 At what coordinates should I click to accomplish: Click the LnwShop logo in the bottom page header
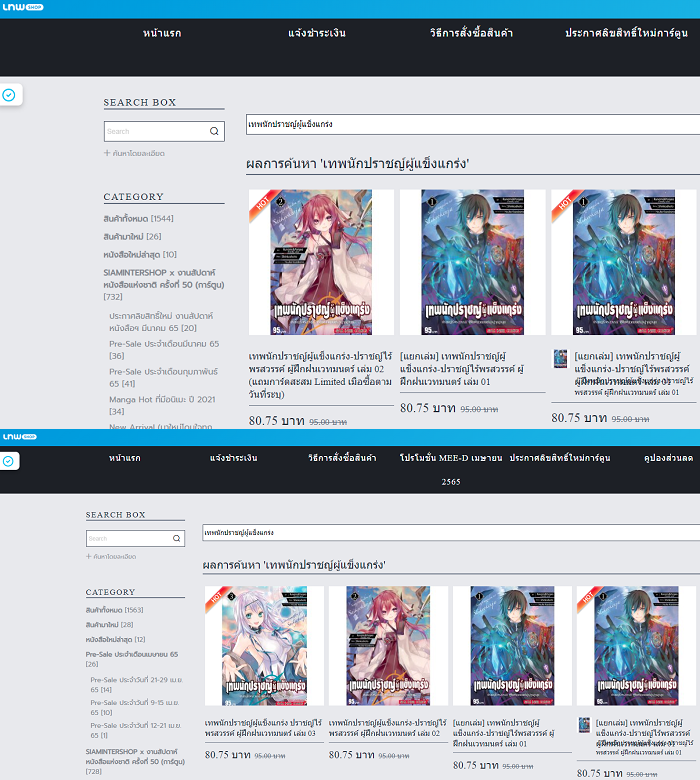[x=20, y=437]
